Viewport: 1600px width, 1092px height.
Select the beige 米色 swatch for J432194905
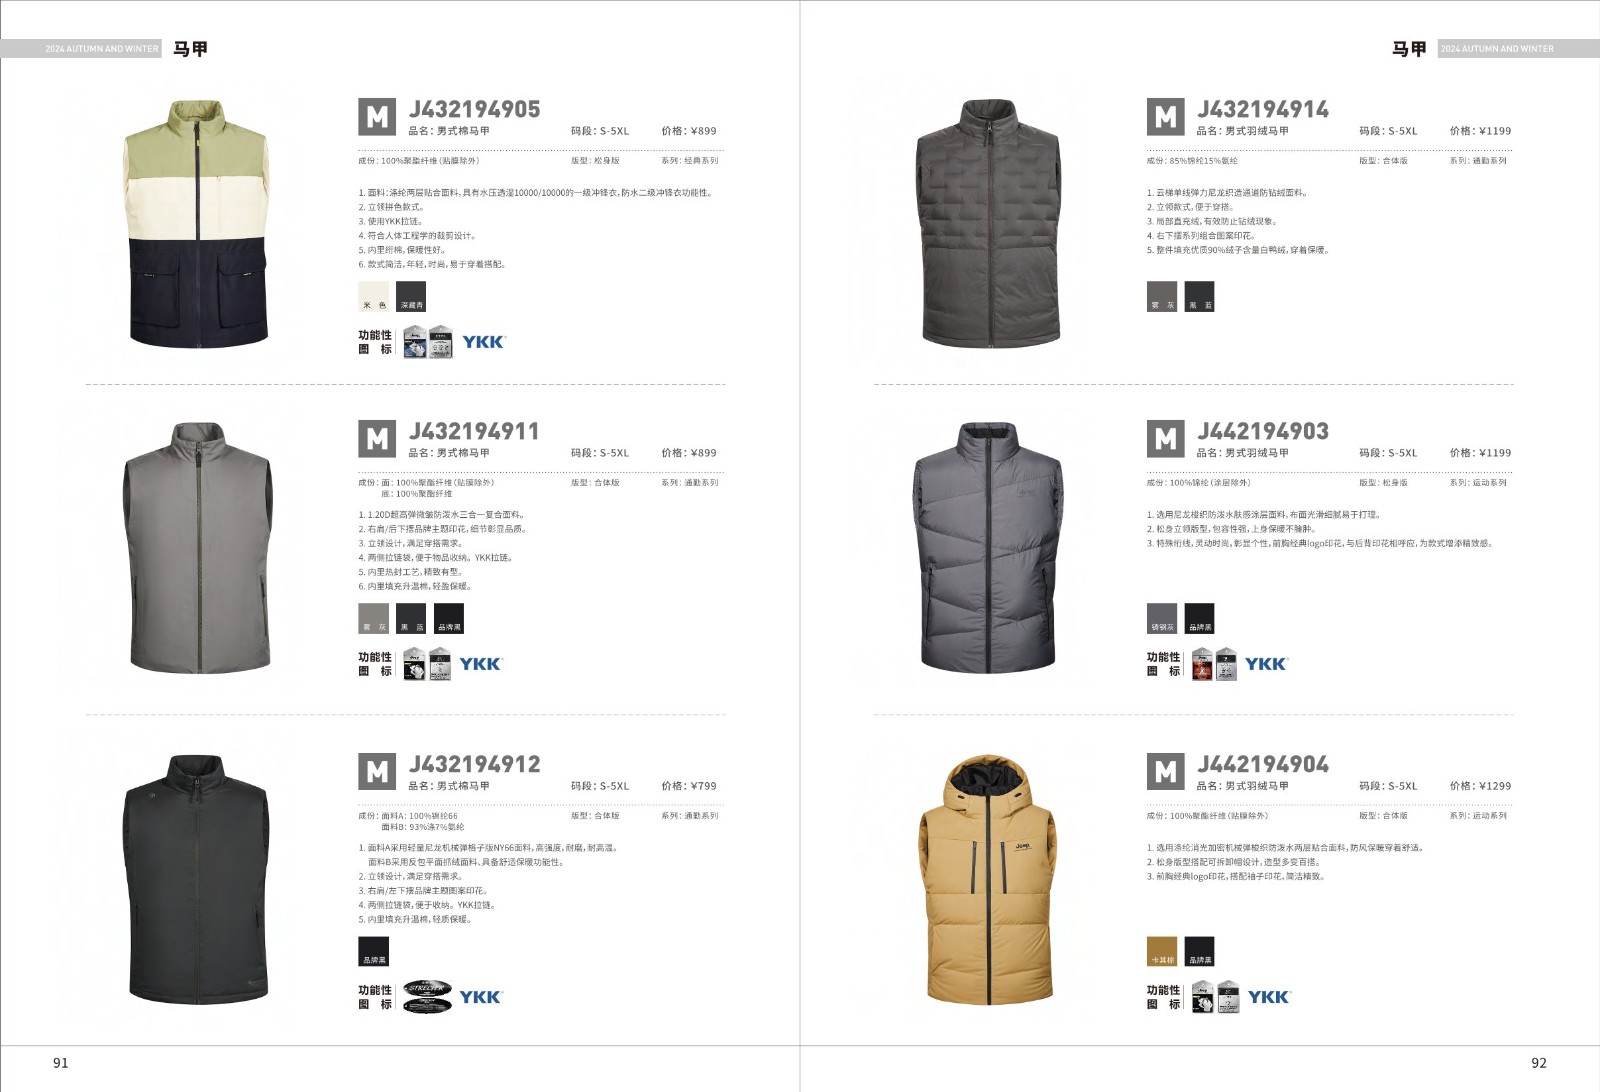[x=374, y=297]
